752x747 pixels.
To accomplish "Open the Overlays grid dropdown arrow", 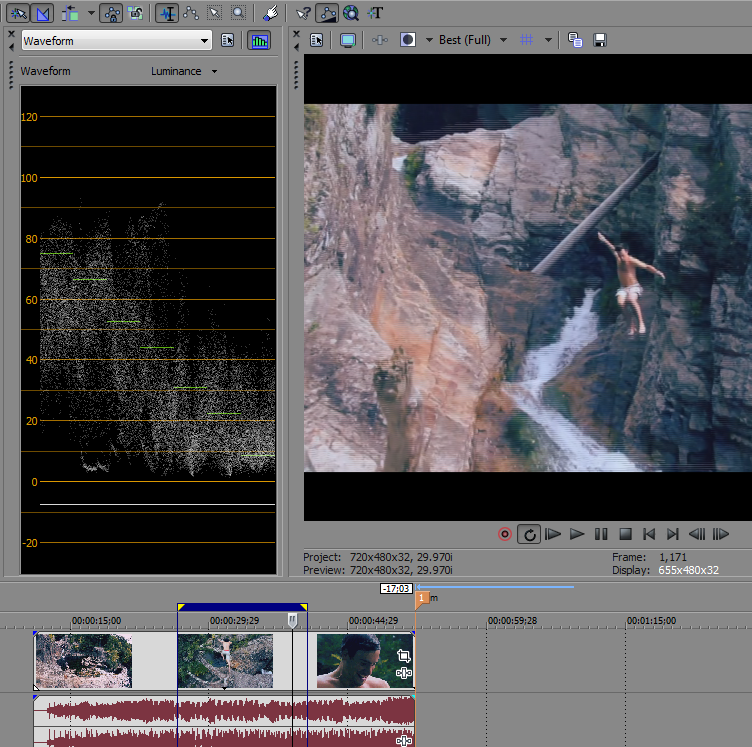I will 548,40.
